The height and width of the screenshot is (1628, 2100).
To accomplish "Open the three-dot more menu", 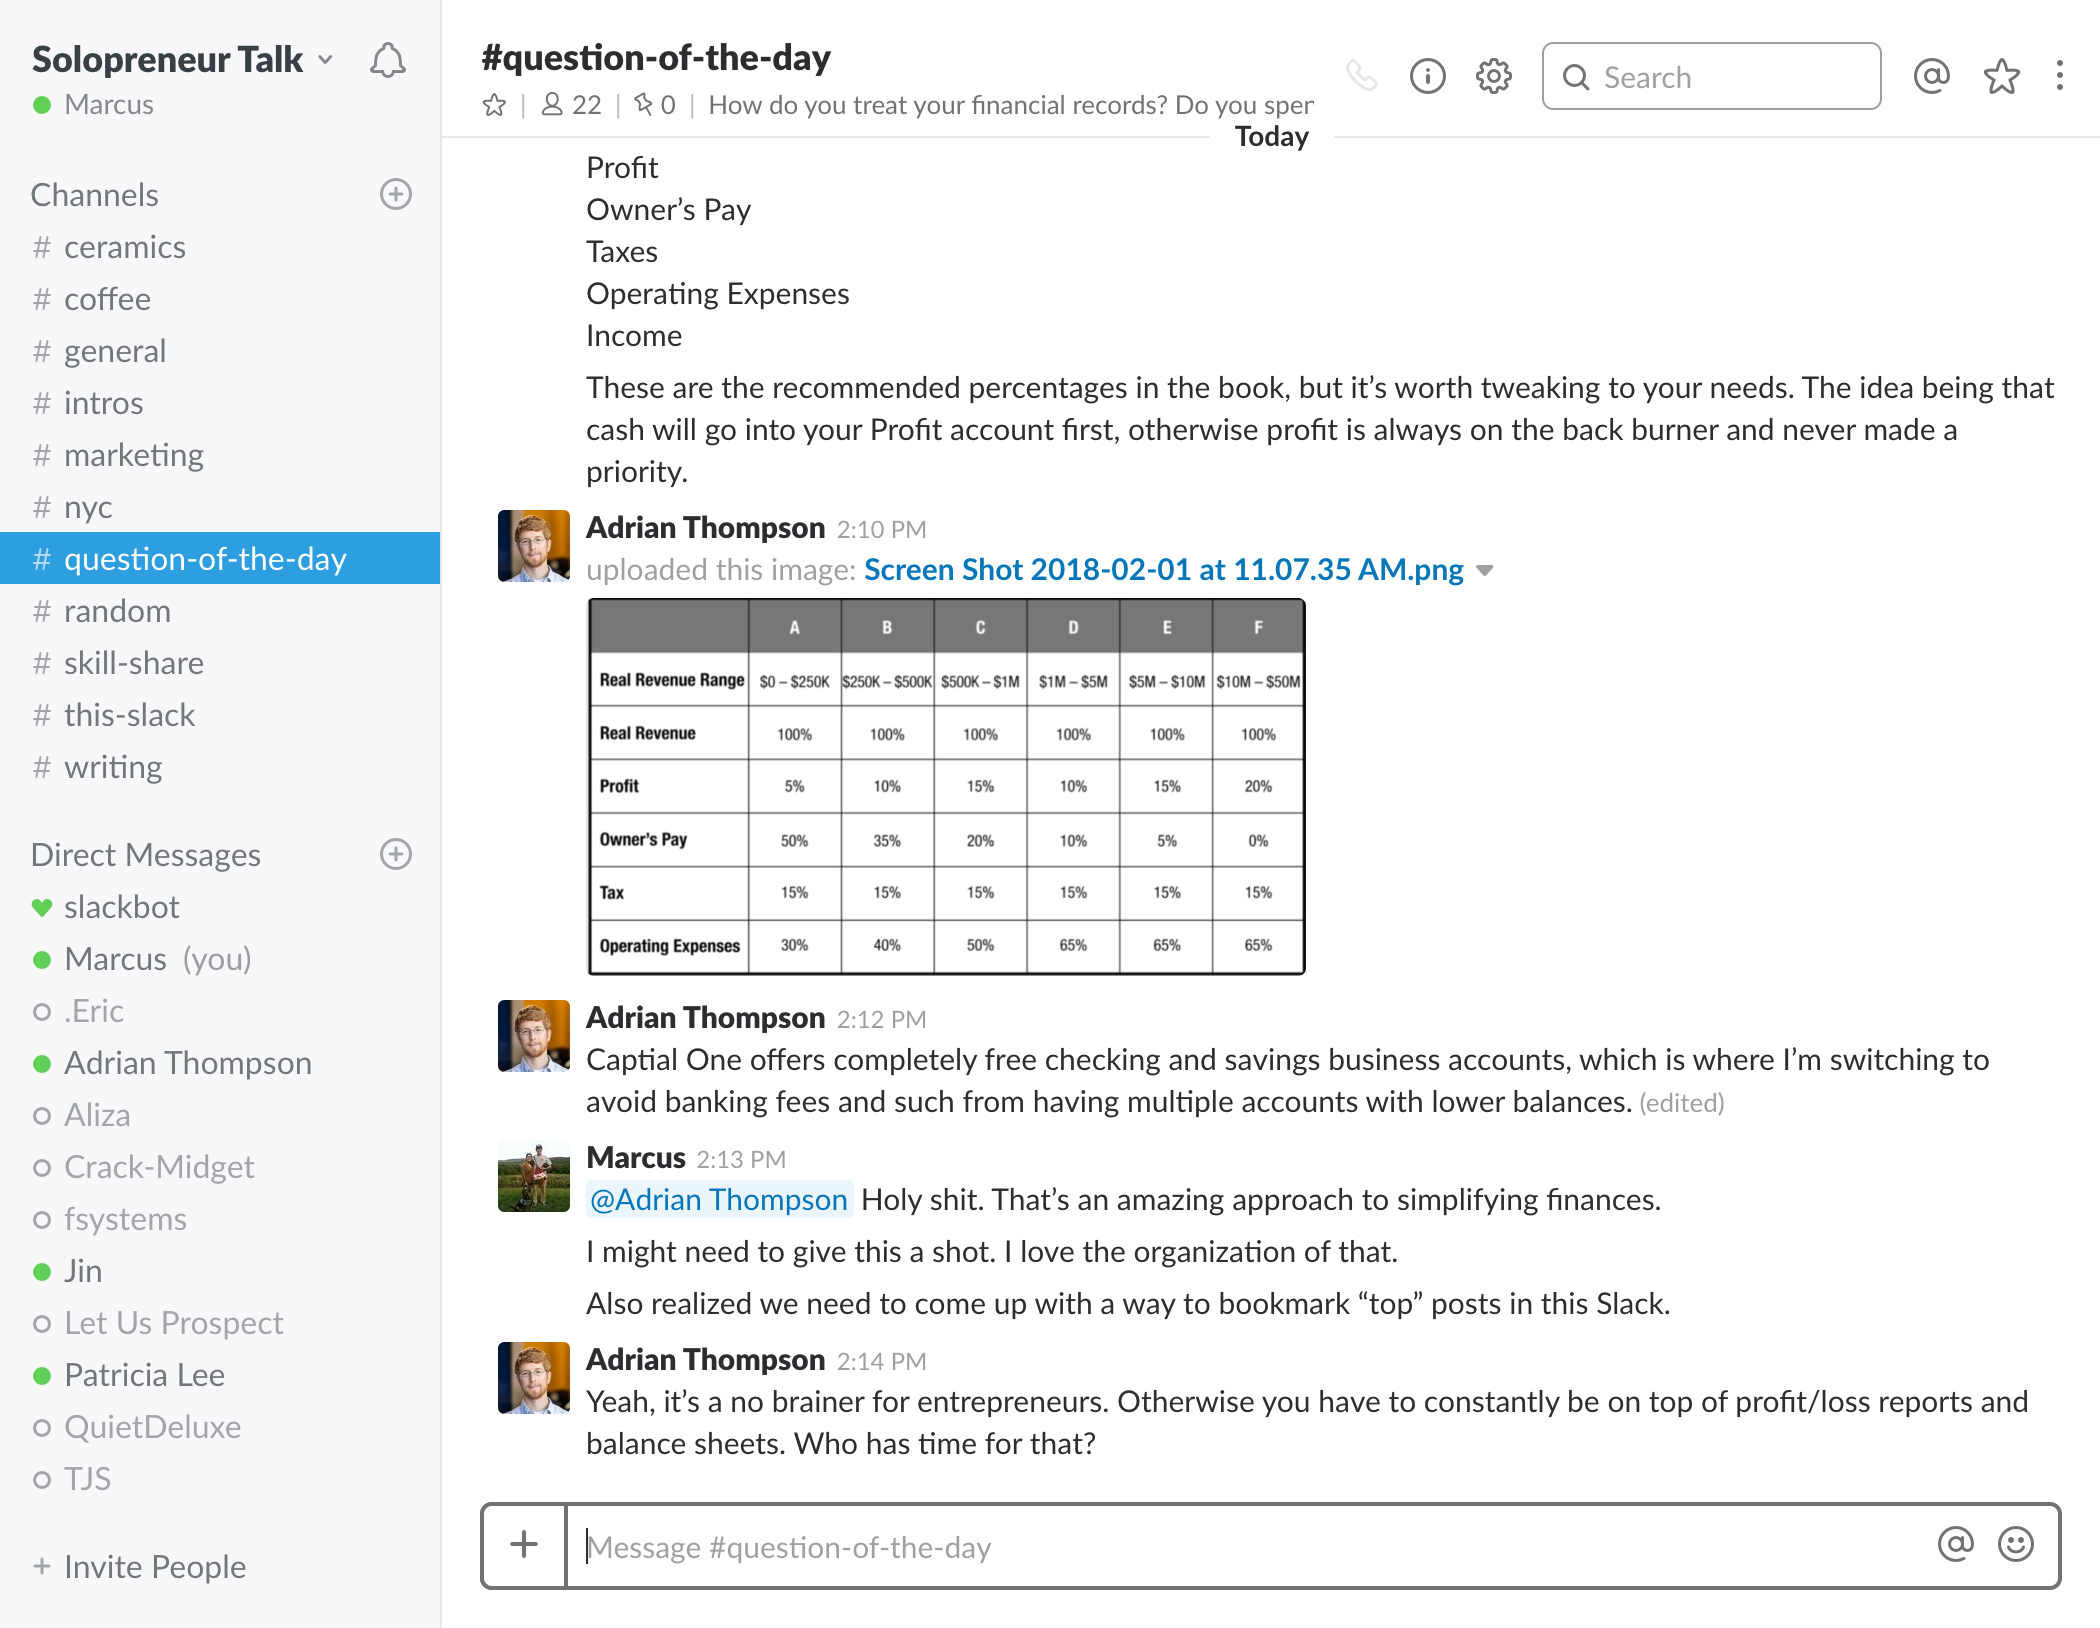I will (x=2059, y=76).
